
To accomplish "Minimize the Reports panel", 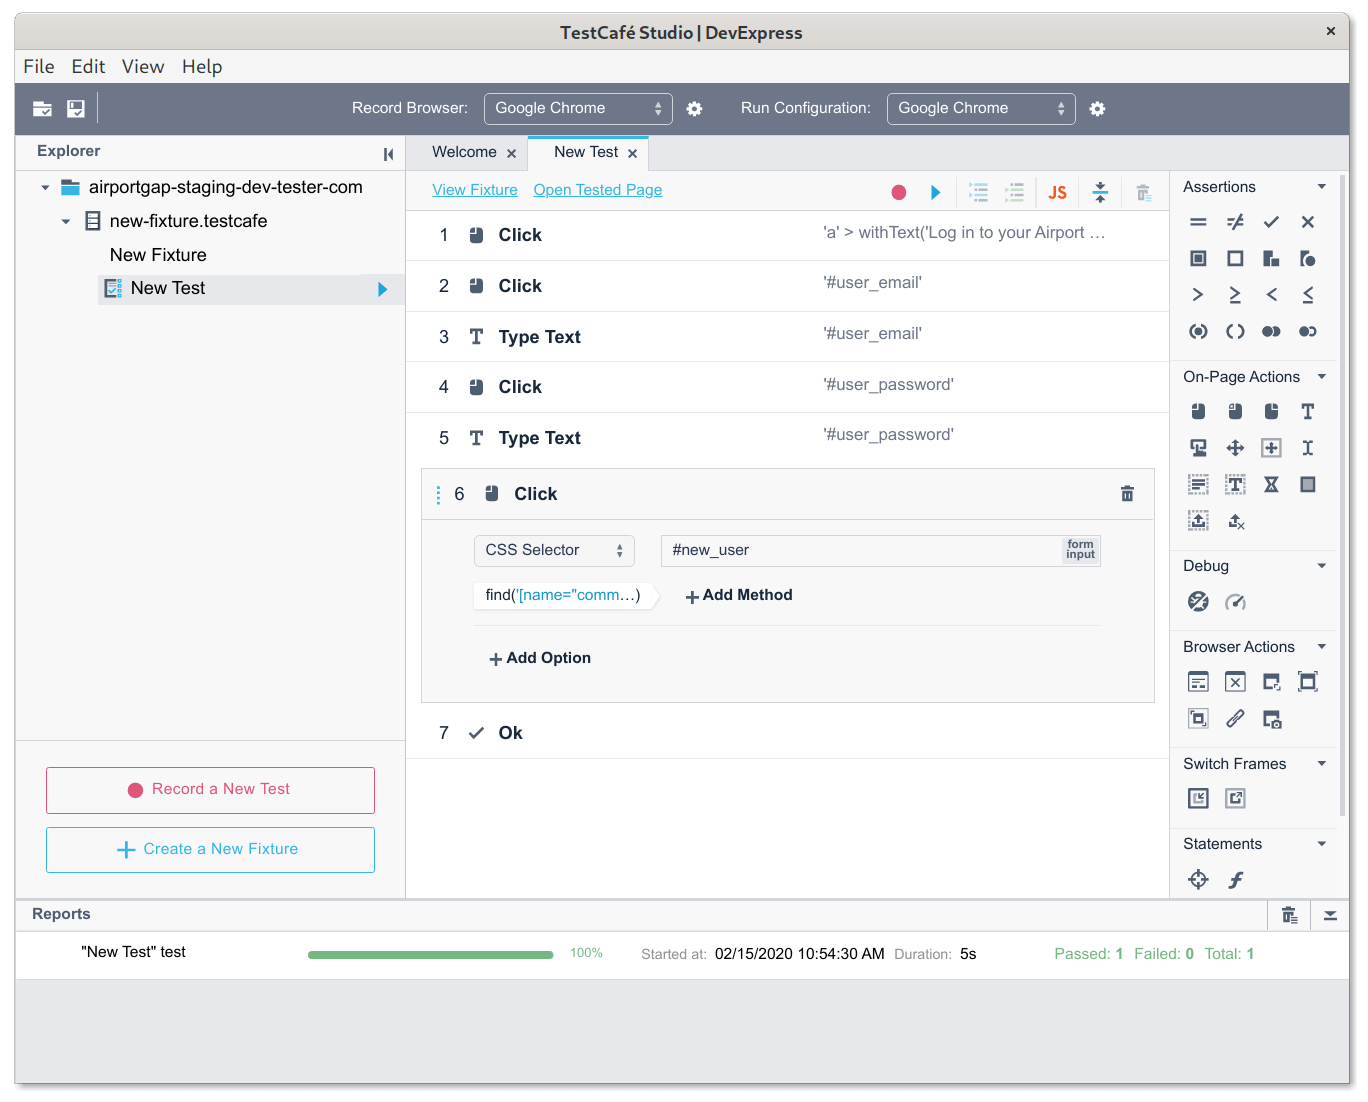I will coord(1330,915).
